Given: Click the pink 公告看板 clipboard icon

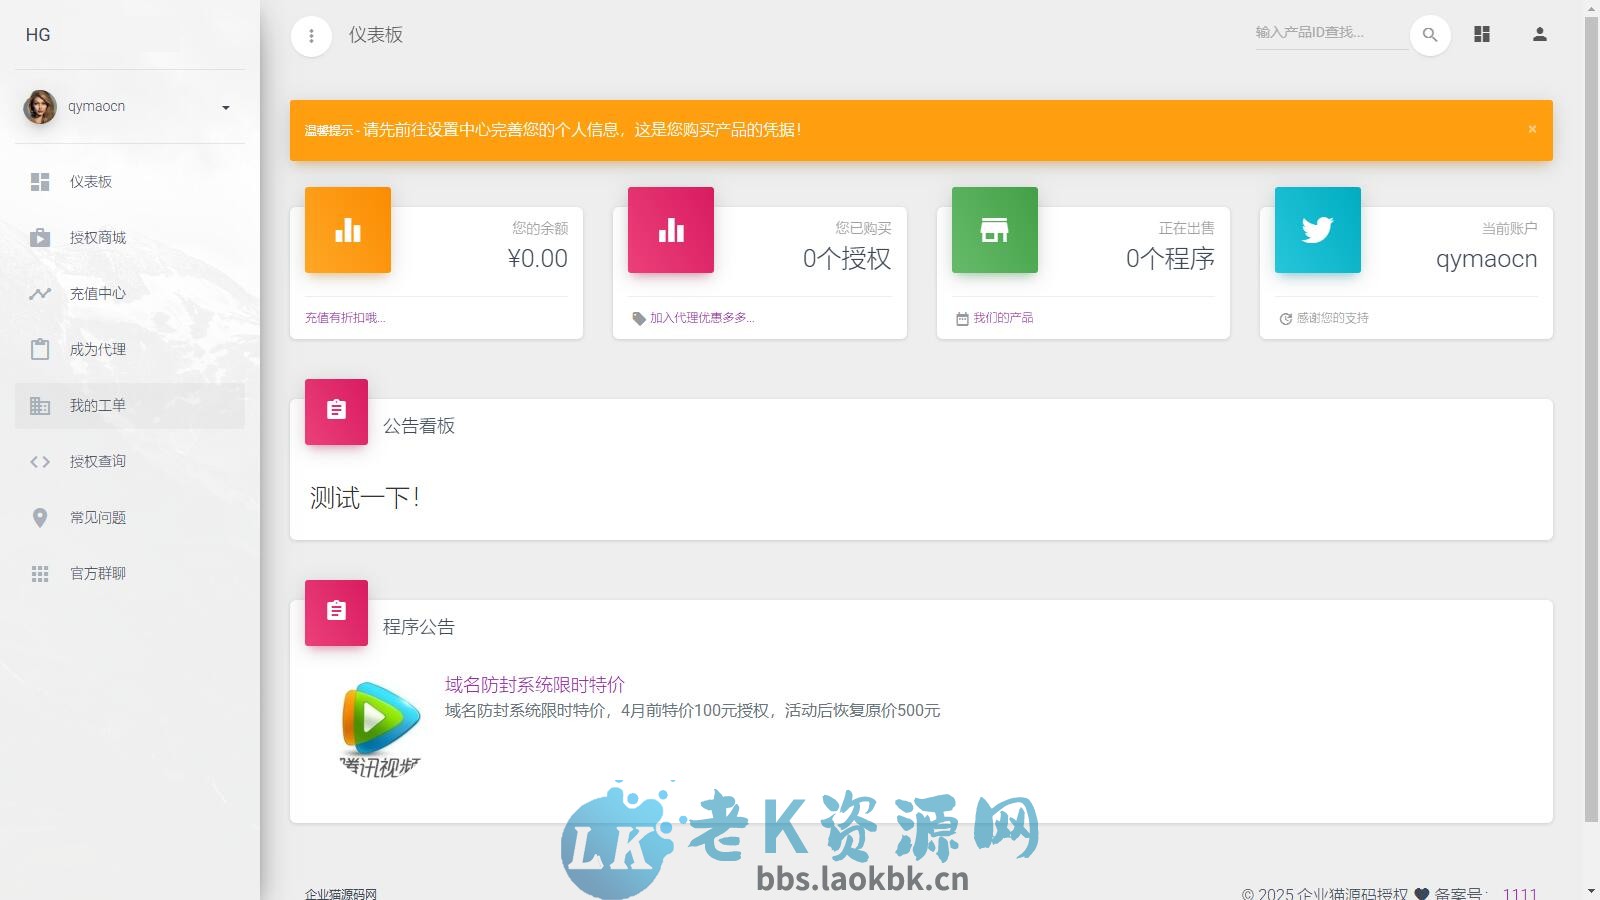Looking at the screenshot, I should pyautogui.click(x=336, y=410).
